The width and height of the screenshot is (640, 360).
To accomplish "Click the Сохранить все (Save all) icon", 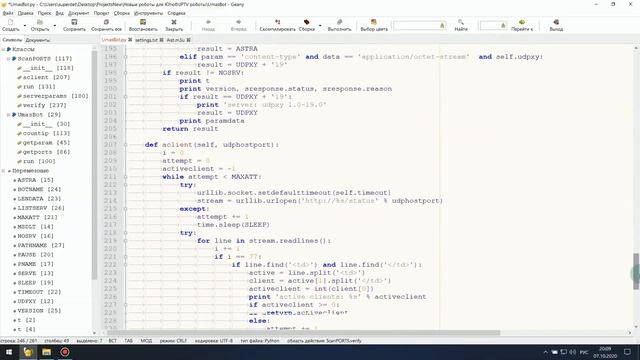I will 106,22.
